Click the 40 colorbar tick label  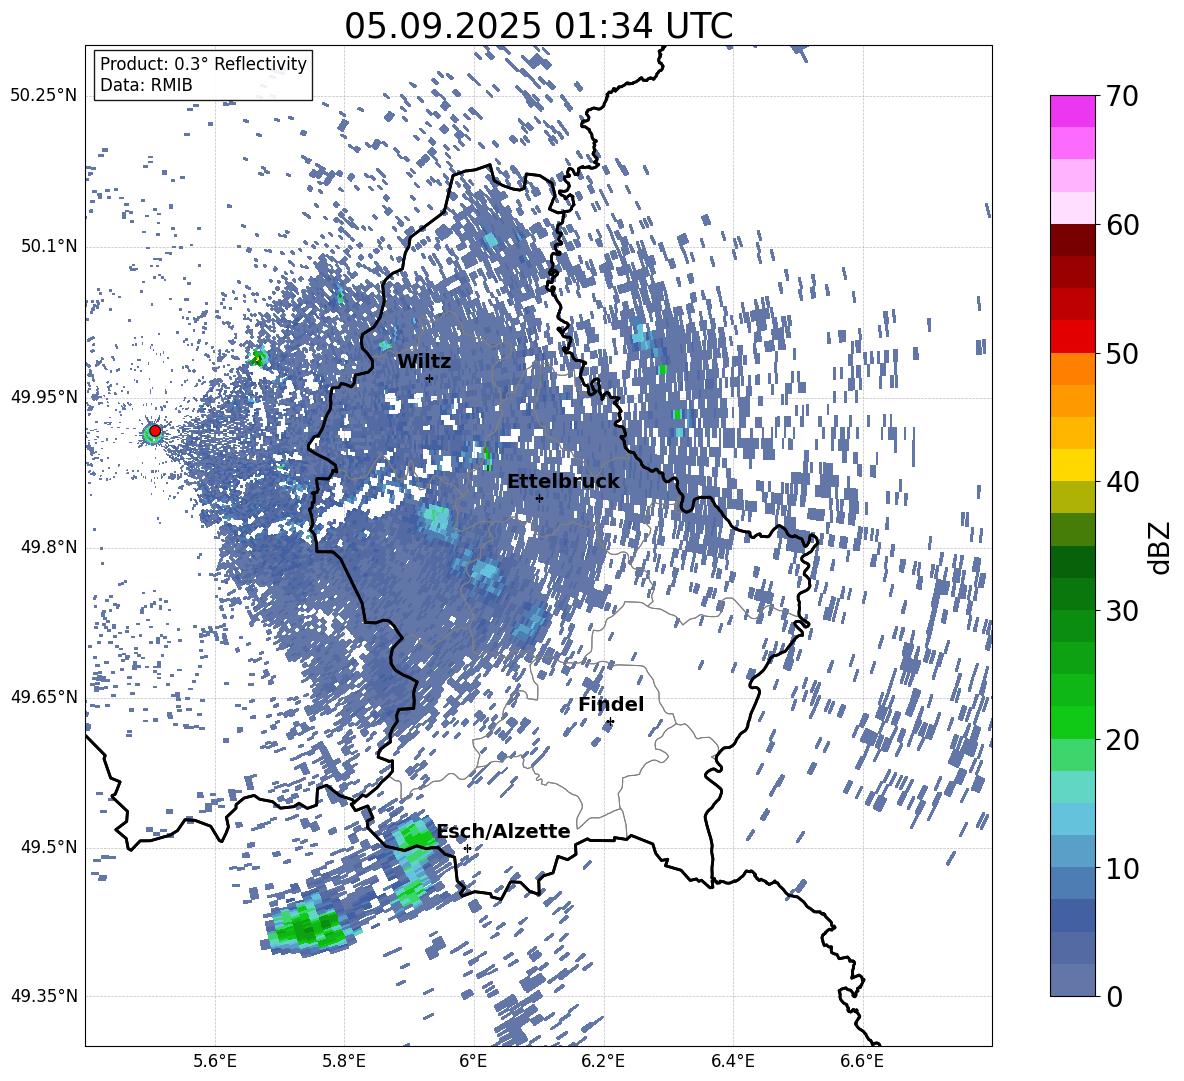pos(1122,482)
